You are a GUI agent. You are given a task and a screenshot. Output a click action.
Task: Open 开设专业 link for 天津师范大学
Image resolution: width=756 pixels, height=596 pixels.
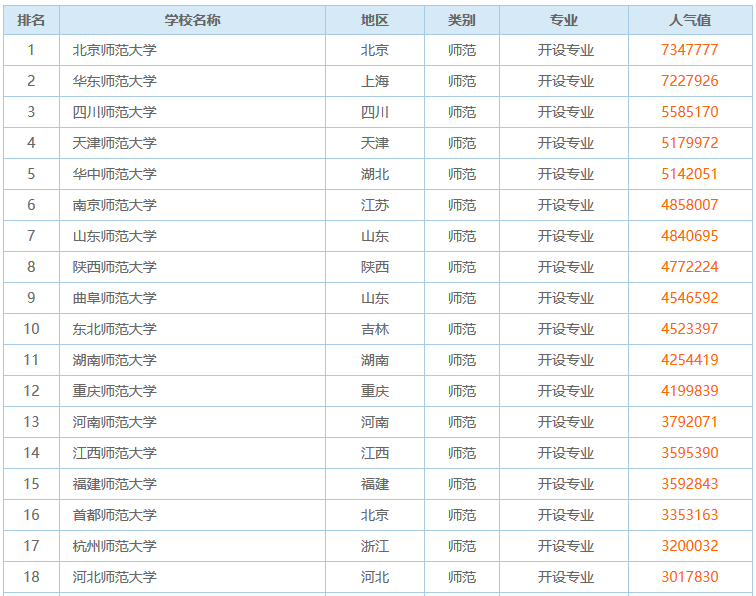click(566, 143)
